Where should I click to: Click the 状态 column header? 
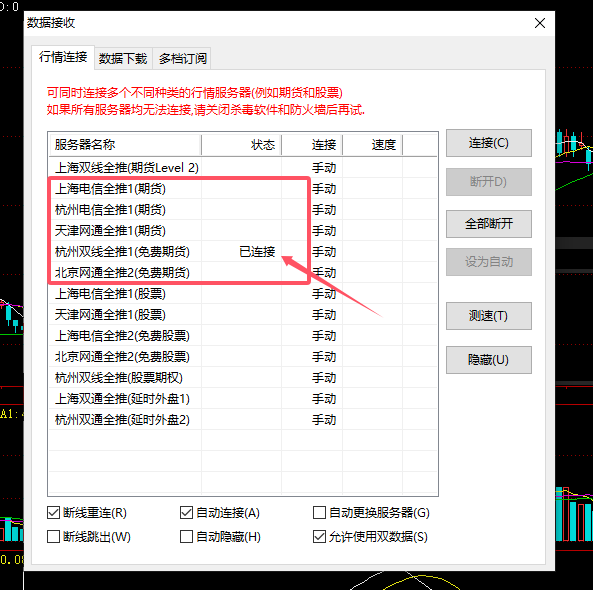click(241, 145)
